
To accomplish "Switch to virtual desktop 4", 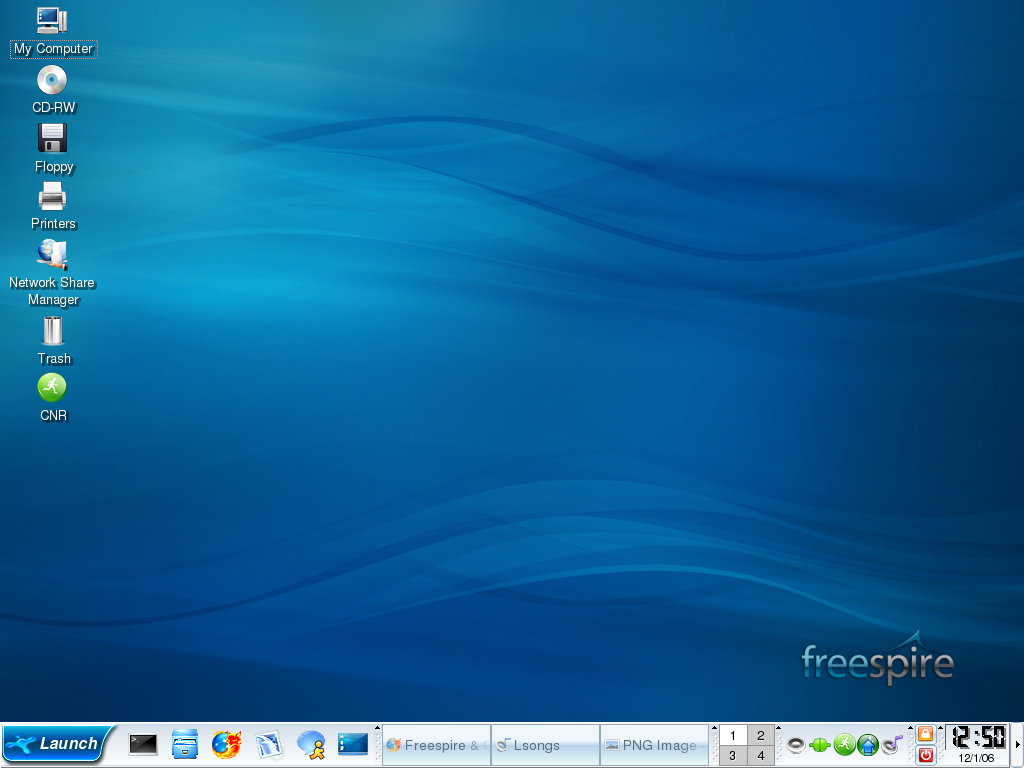I will (x=761, y=756).
